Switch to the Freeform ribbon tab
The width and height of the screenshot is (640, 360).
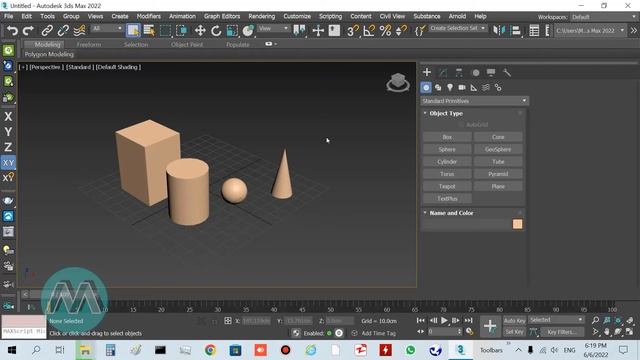click(x=89, y=44)
